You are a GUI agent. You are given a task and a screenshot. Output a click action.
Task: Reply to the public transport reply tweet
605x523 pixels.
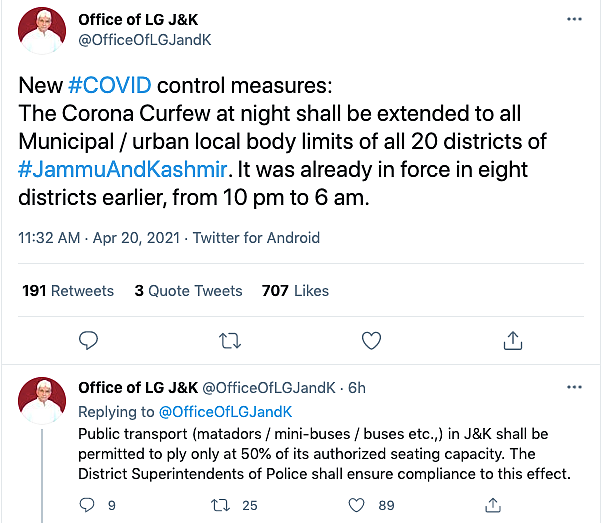(x=90, y=506)
